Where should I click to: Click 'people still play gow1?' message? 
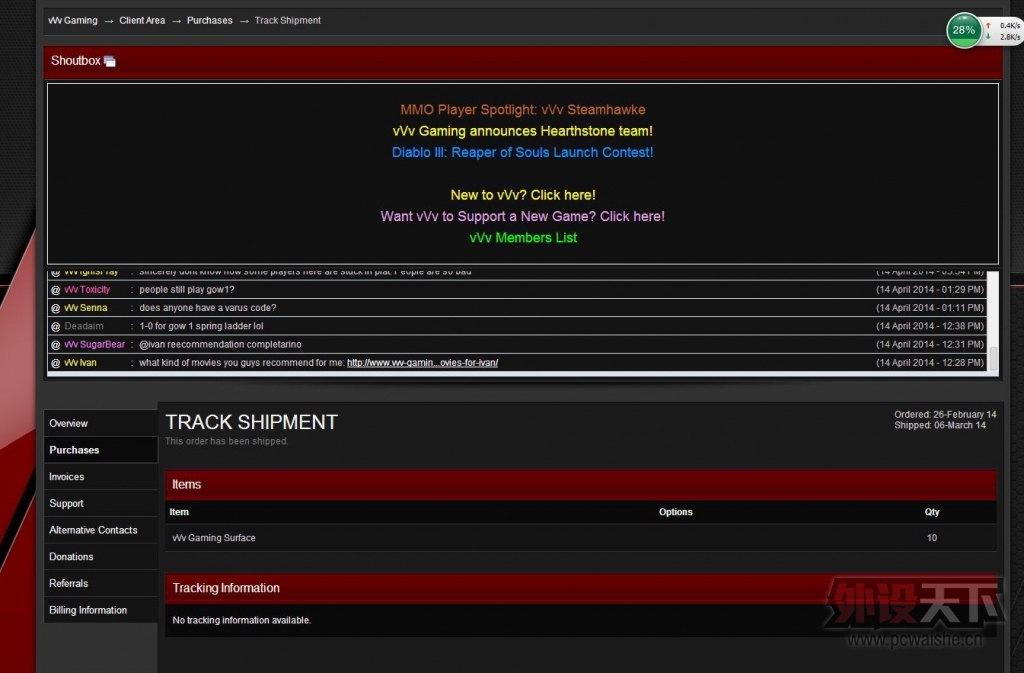tap(187, 290)
